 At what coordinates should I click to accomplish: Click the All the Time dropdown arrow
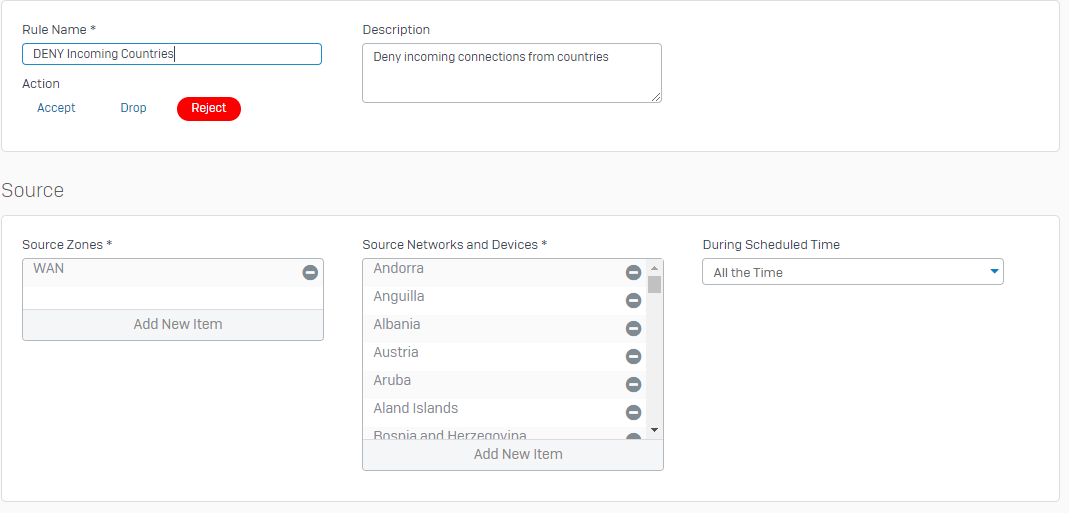[994, 272]
